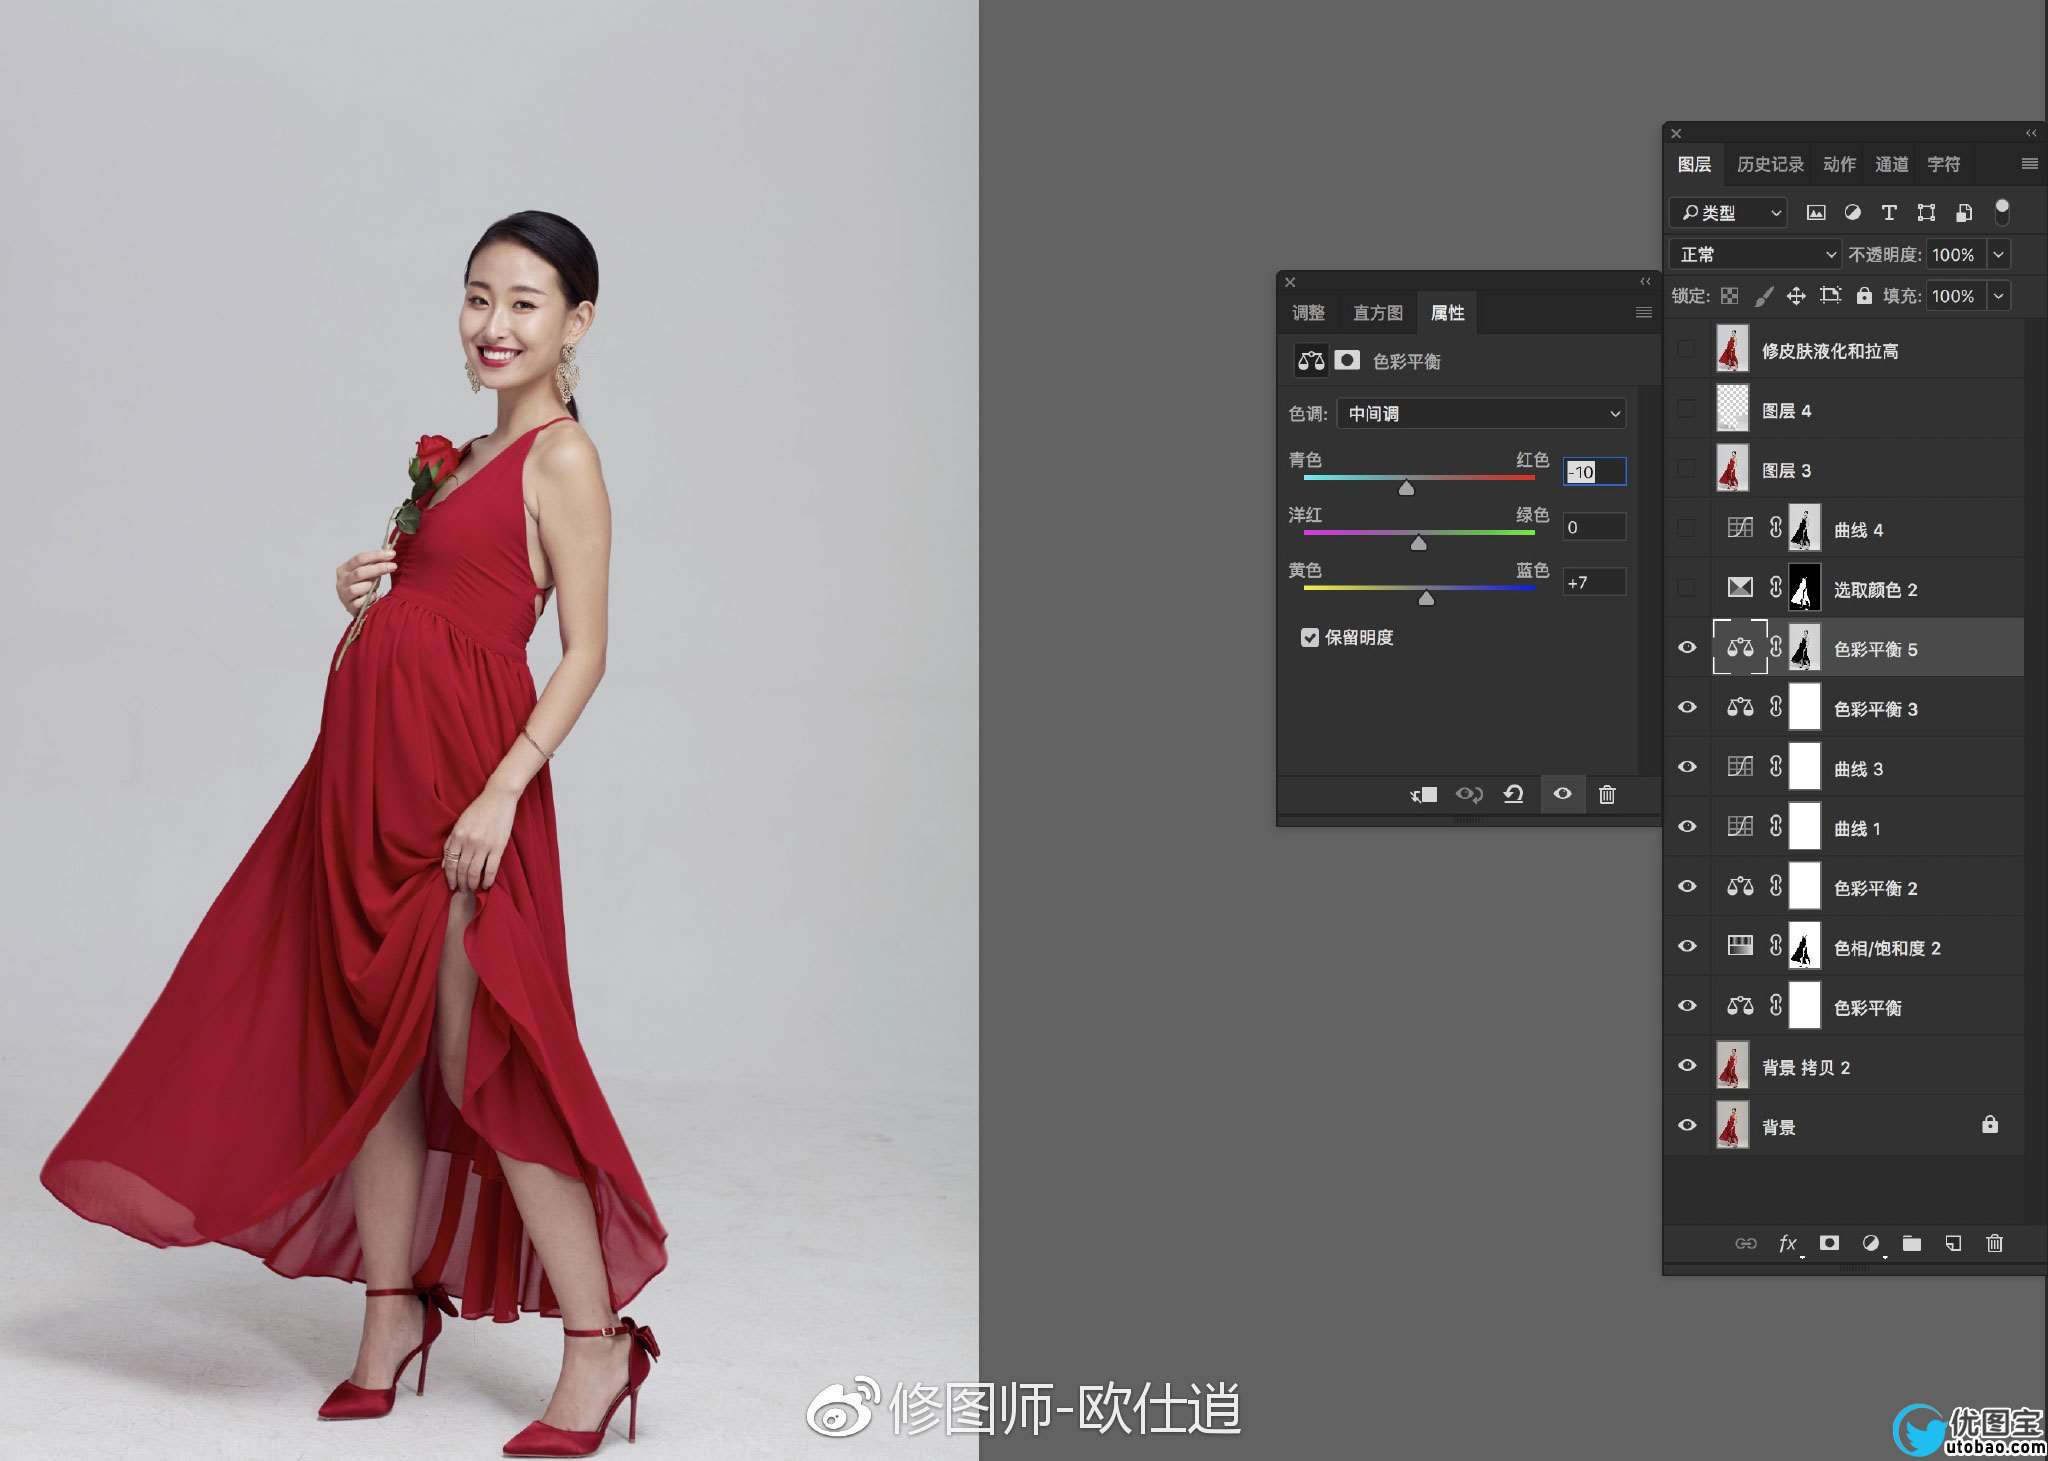Screen dimensions: 2048x1461
Task: Delete the adjustment layer in the Properties panel
Action: coord(1607,794)
